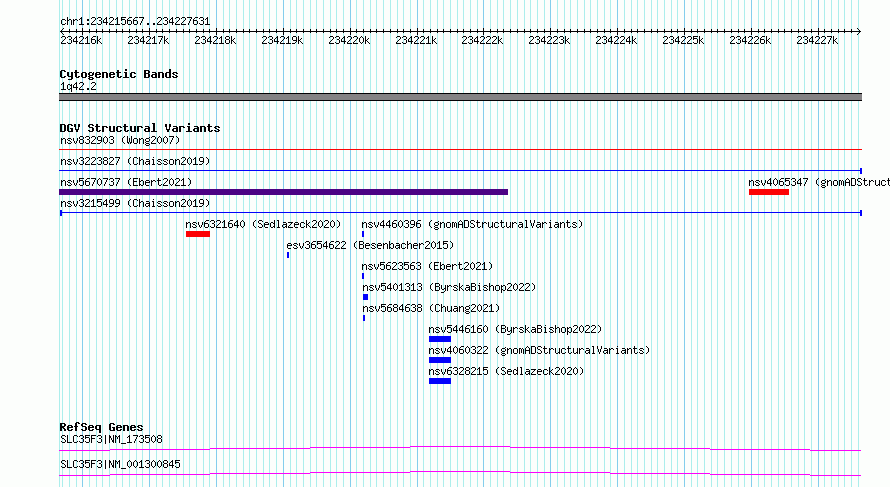Click the esv3654622 (Besenbacher2015) label

(x=370, y=245)
